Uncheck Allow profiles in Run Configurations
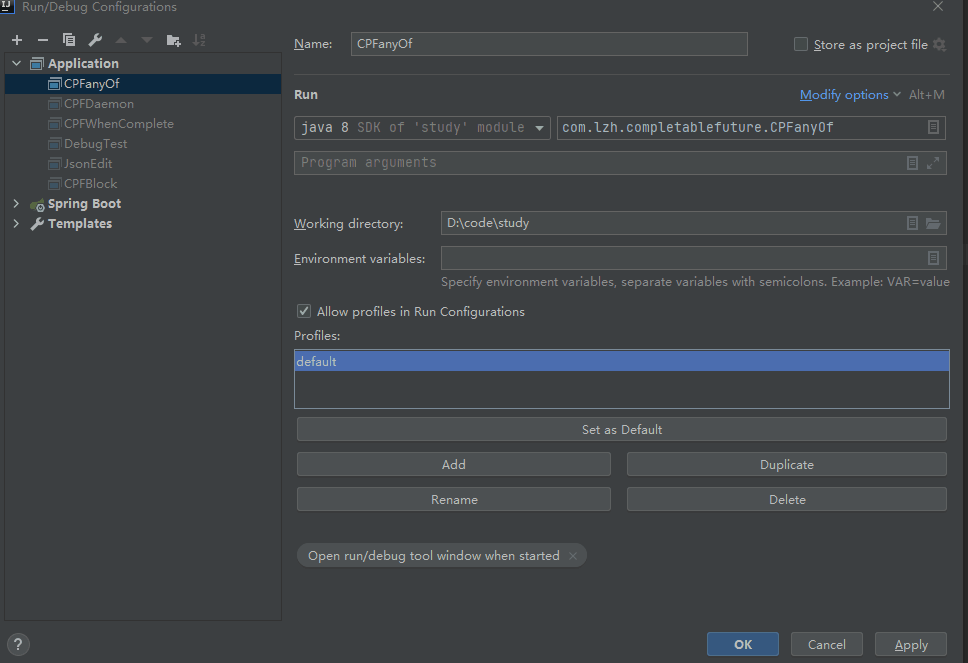968x663 pixels. (x=304, y=312)
